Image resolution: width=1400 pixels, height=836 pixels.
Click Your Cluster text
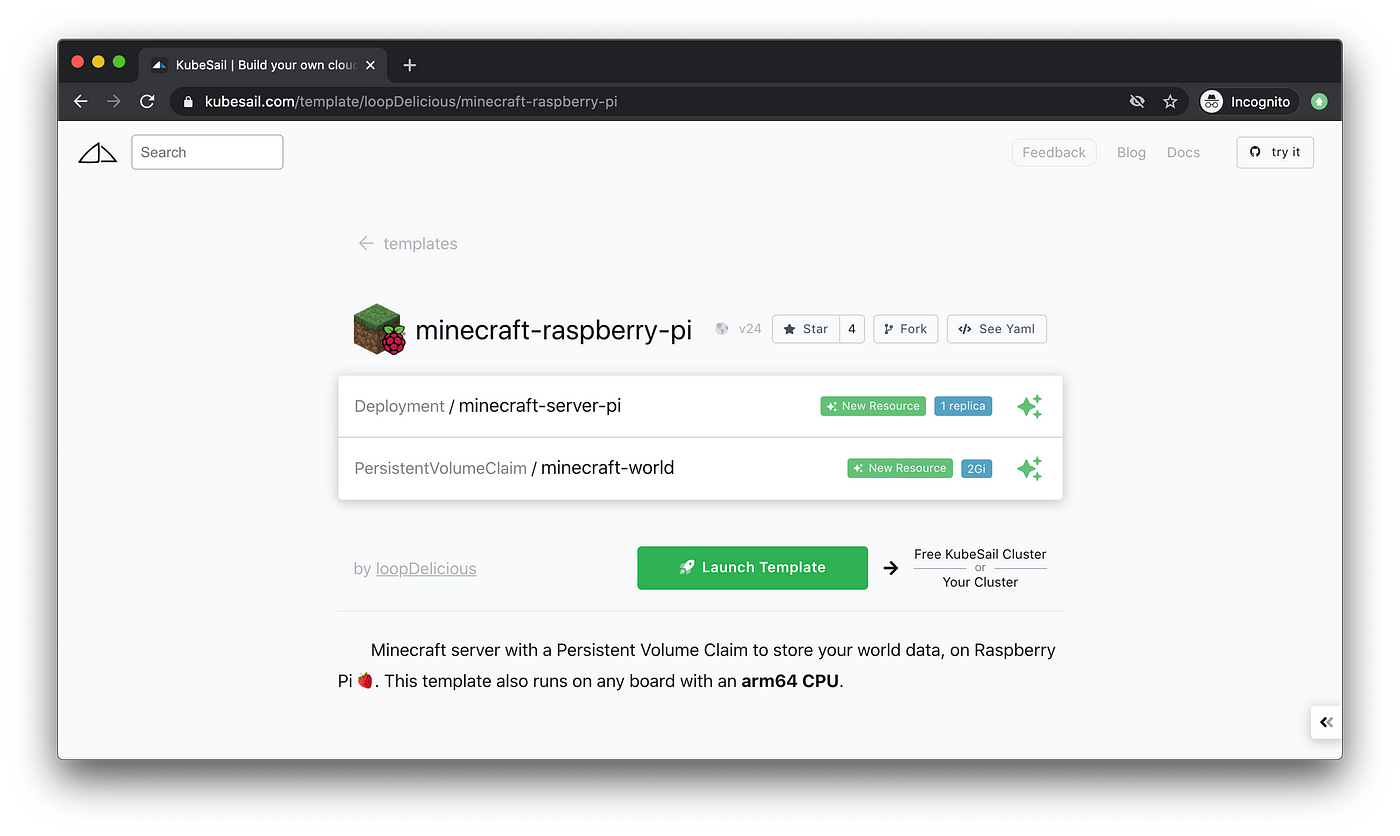pyautogui.click(x=980, y=582)
